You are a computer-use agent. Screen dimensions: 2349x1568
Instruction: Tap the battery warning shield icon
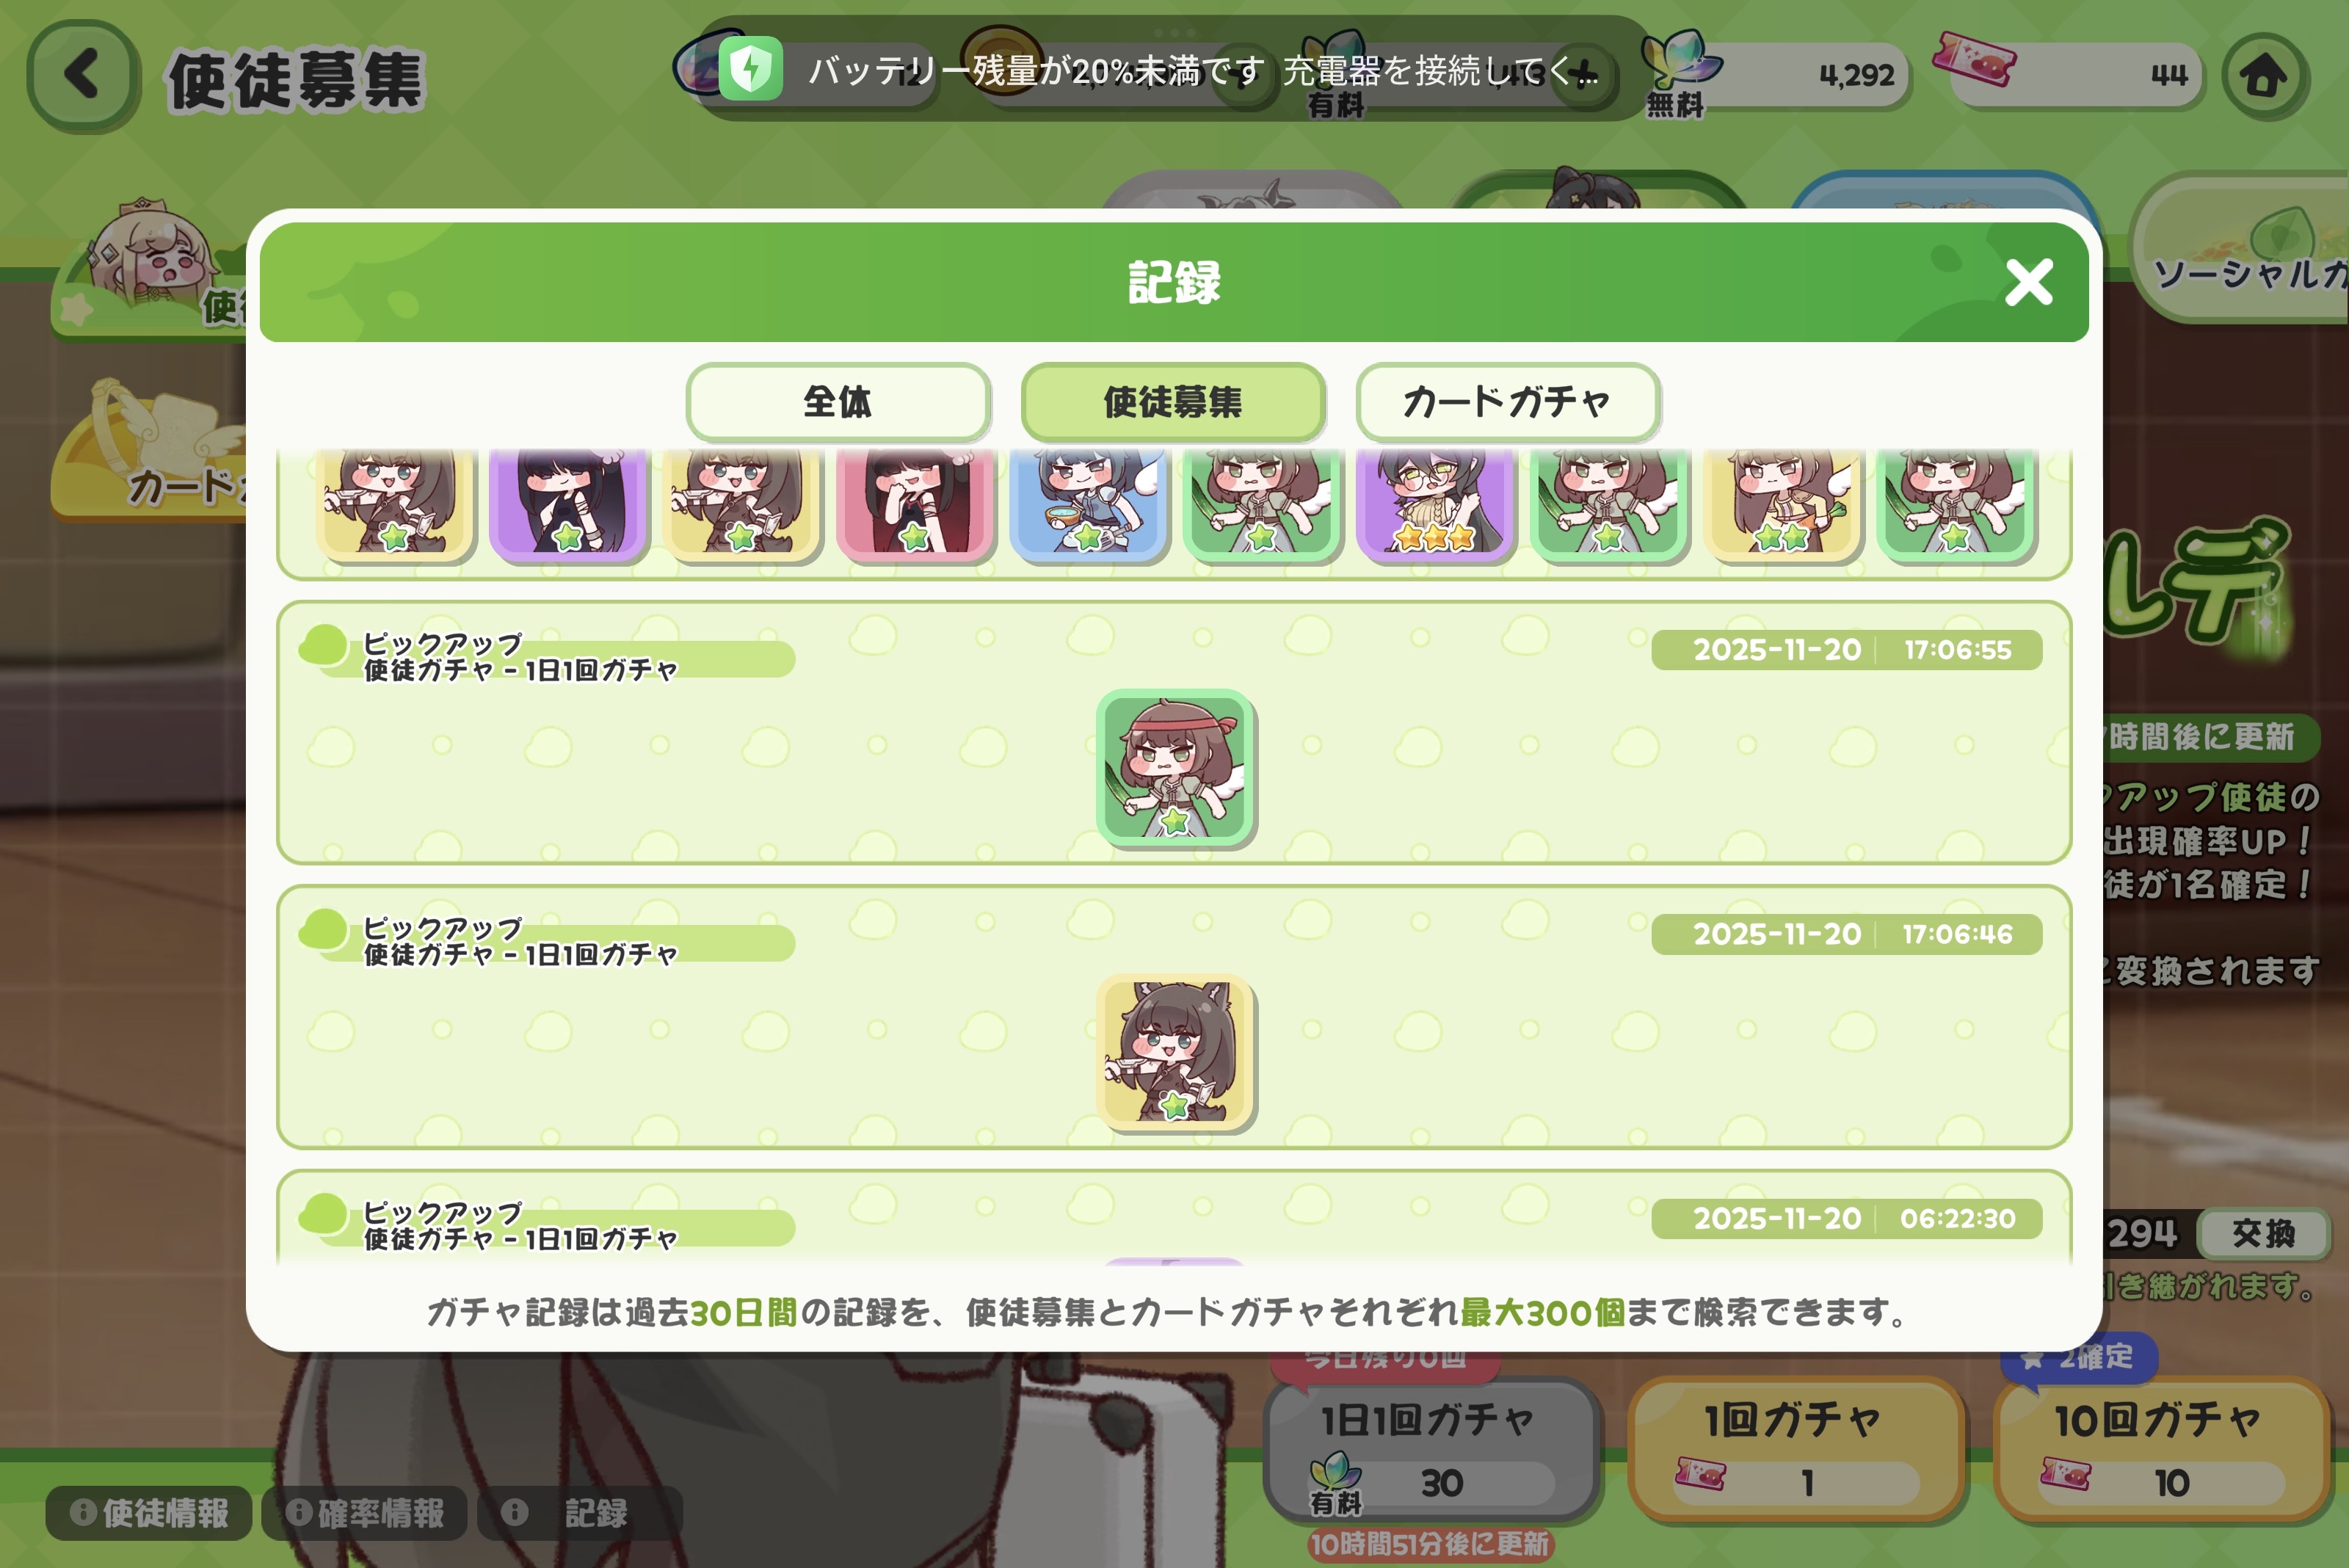(x=751, y=69)
